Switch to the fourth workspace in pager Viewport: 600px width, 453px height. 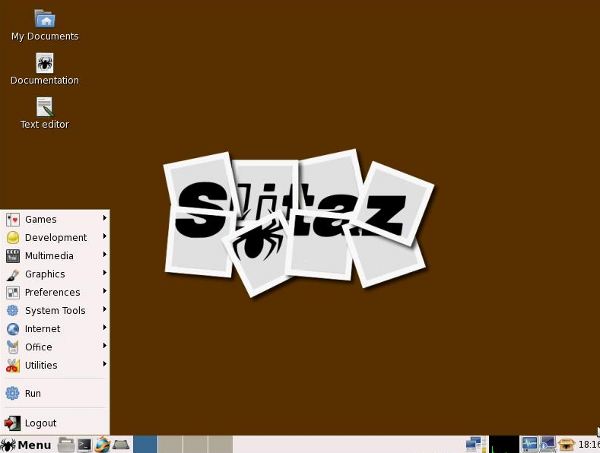point(220,445)
